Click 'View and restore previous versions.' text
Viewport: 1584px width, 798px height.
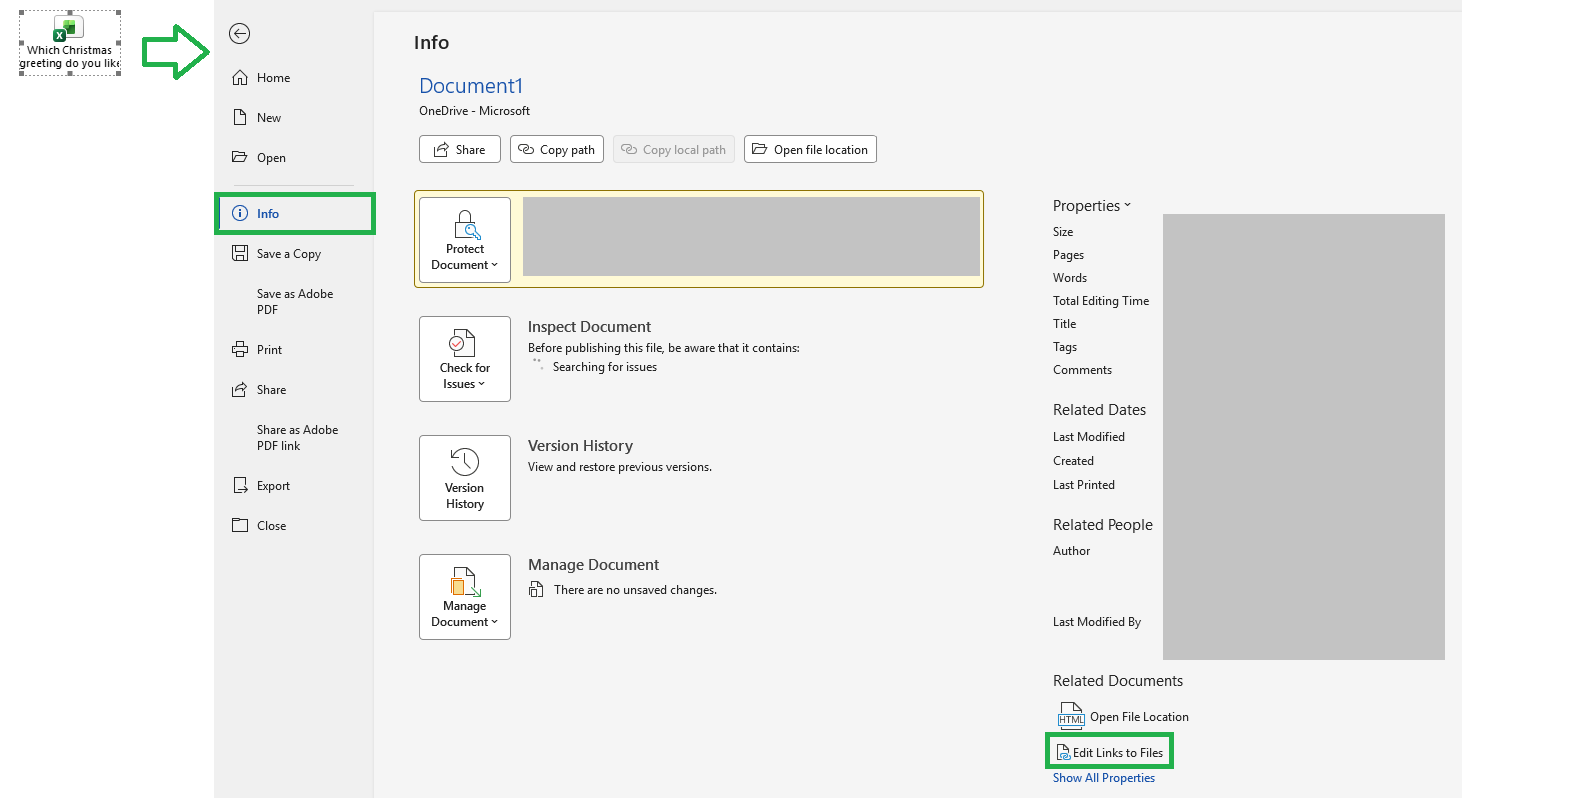620,467
